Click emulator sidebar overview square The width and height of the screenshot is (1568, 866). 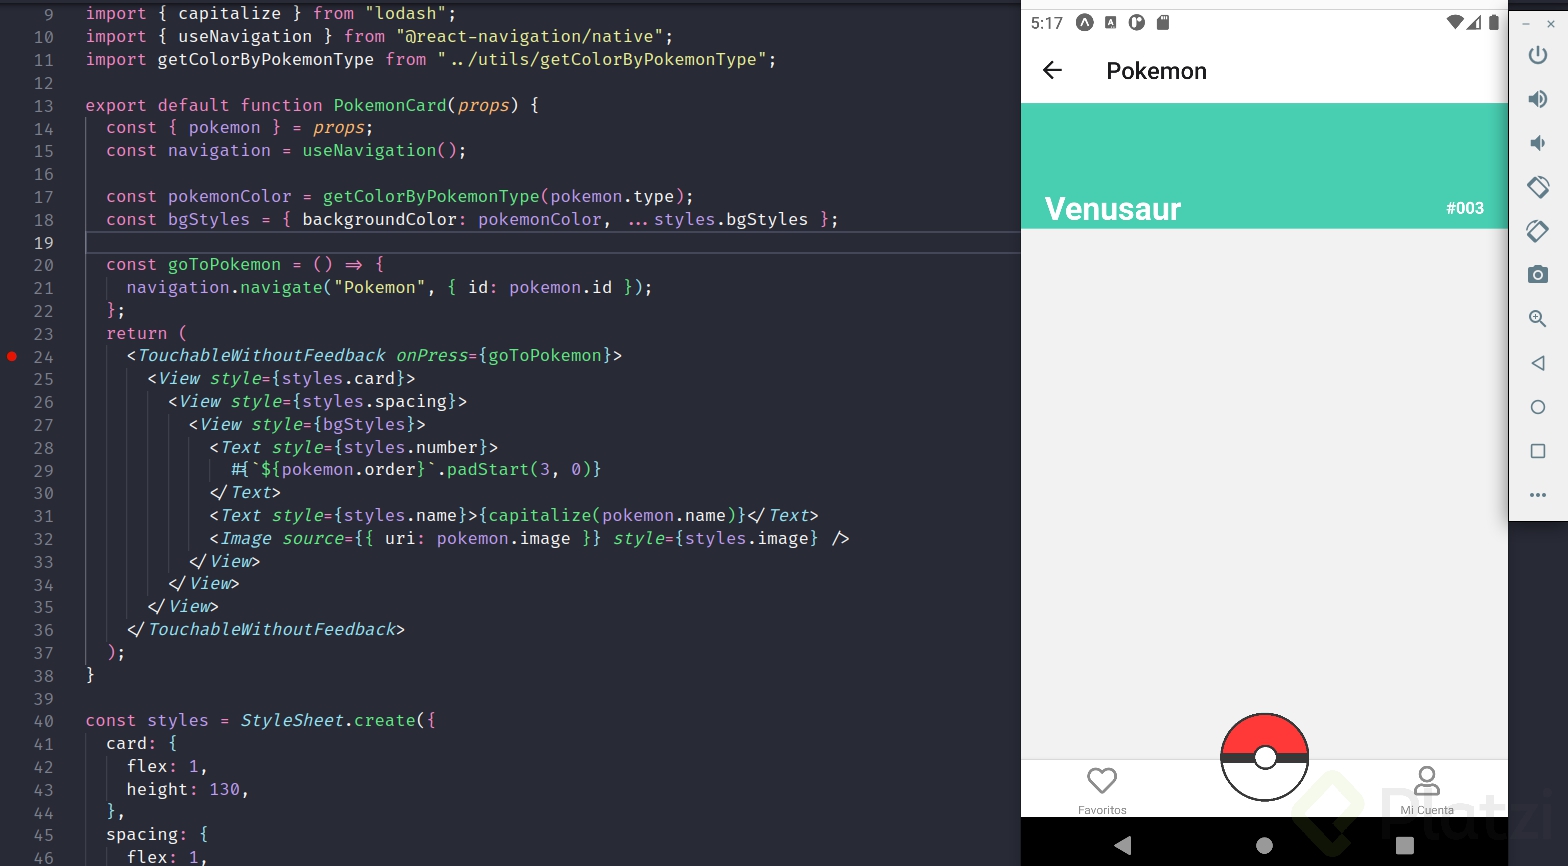[x=1538, y=451]
